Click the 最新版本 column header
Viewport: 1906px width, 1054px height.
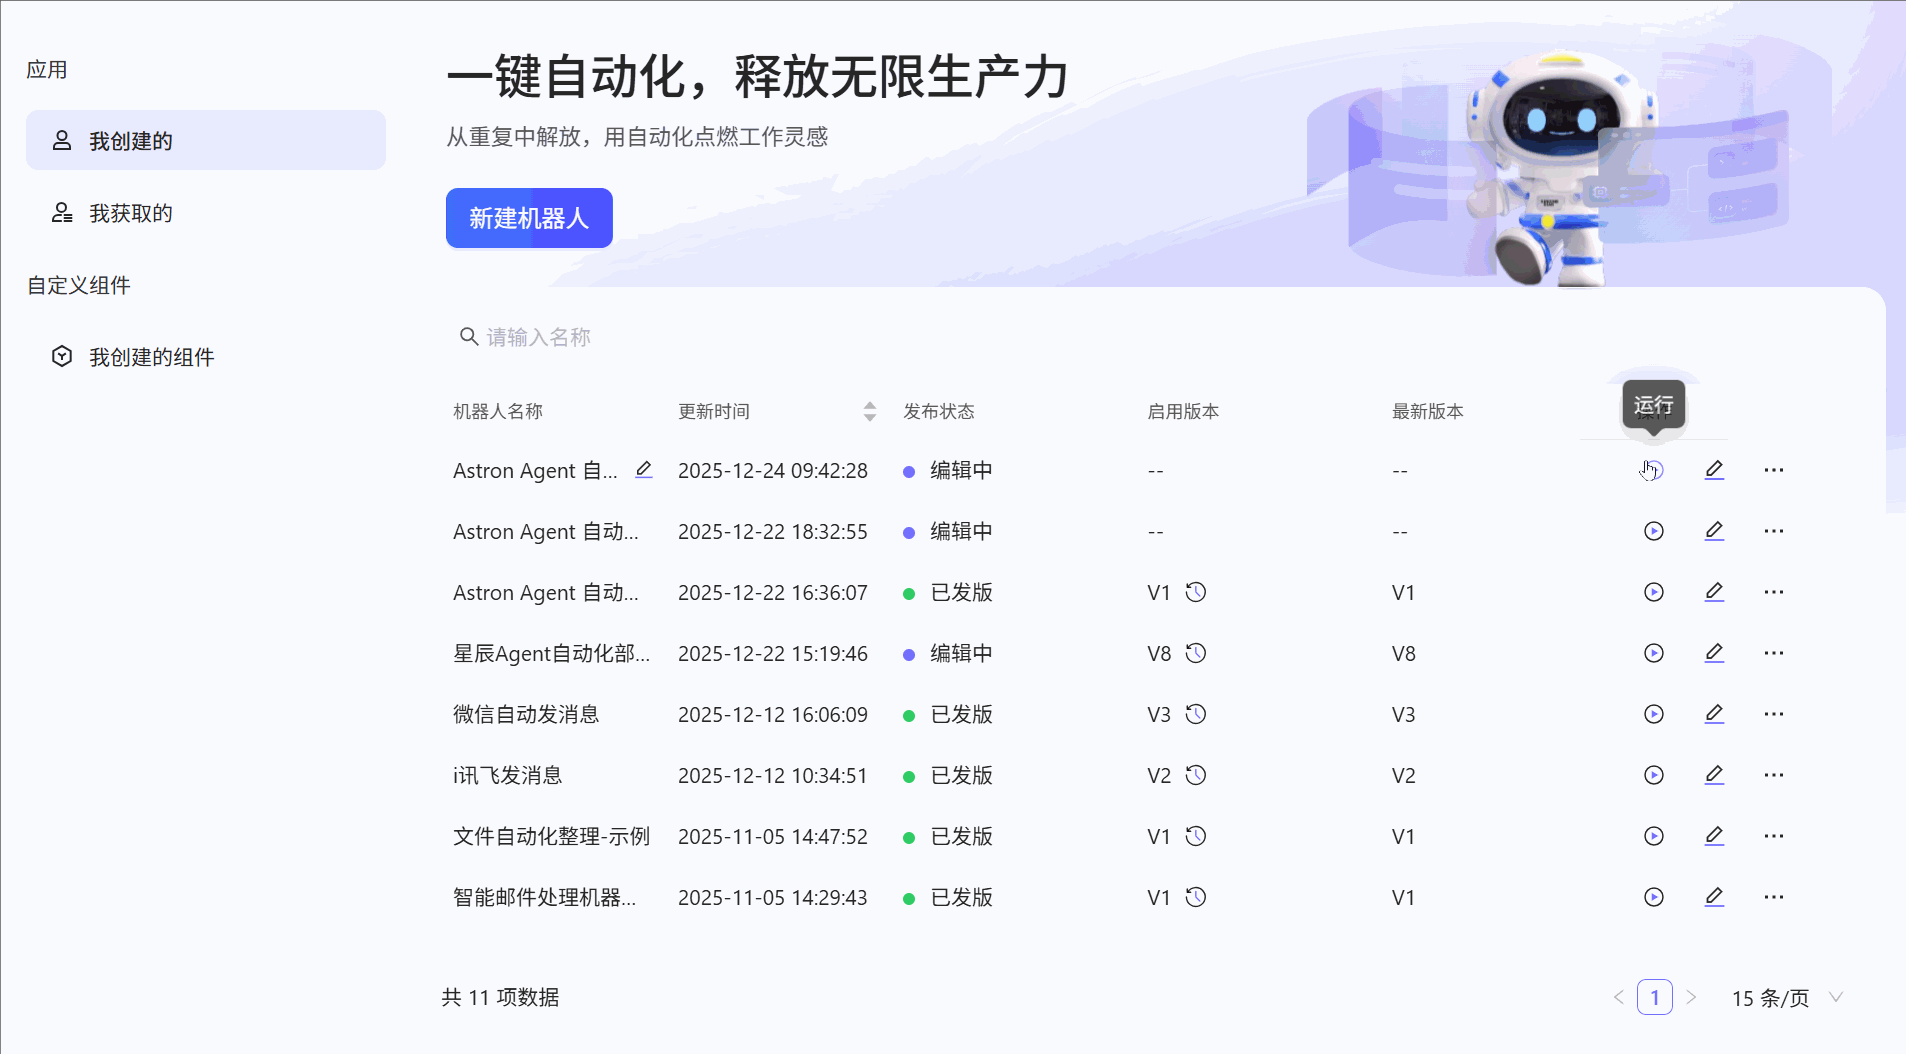1428,411
